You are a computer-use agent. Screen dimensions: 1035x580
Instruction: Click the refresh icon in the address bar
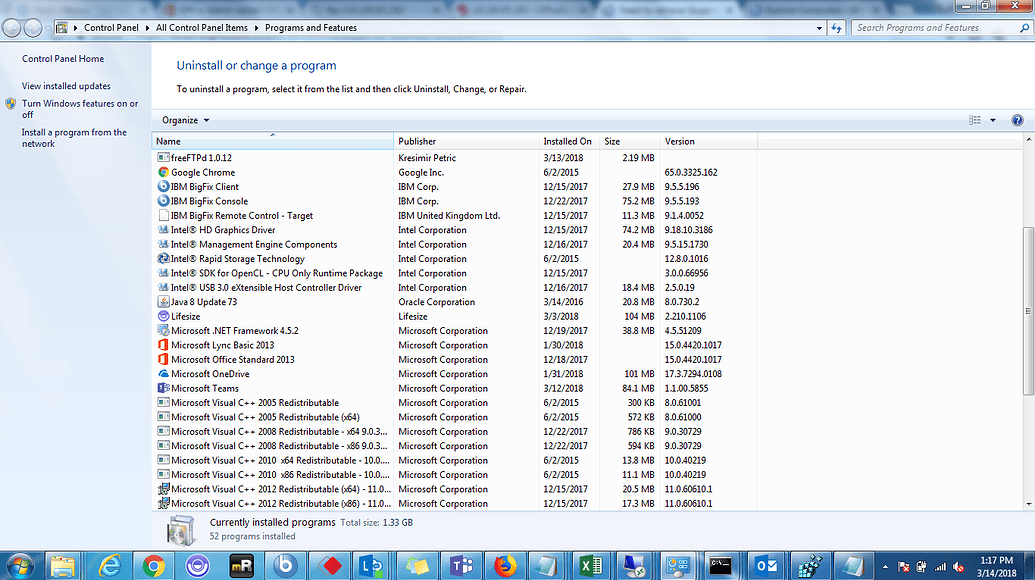tap(837, 28)
